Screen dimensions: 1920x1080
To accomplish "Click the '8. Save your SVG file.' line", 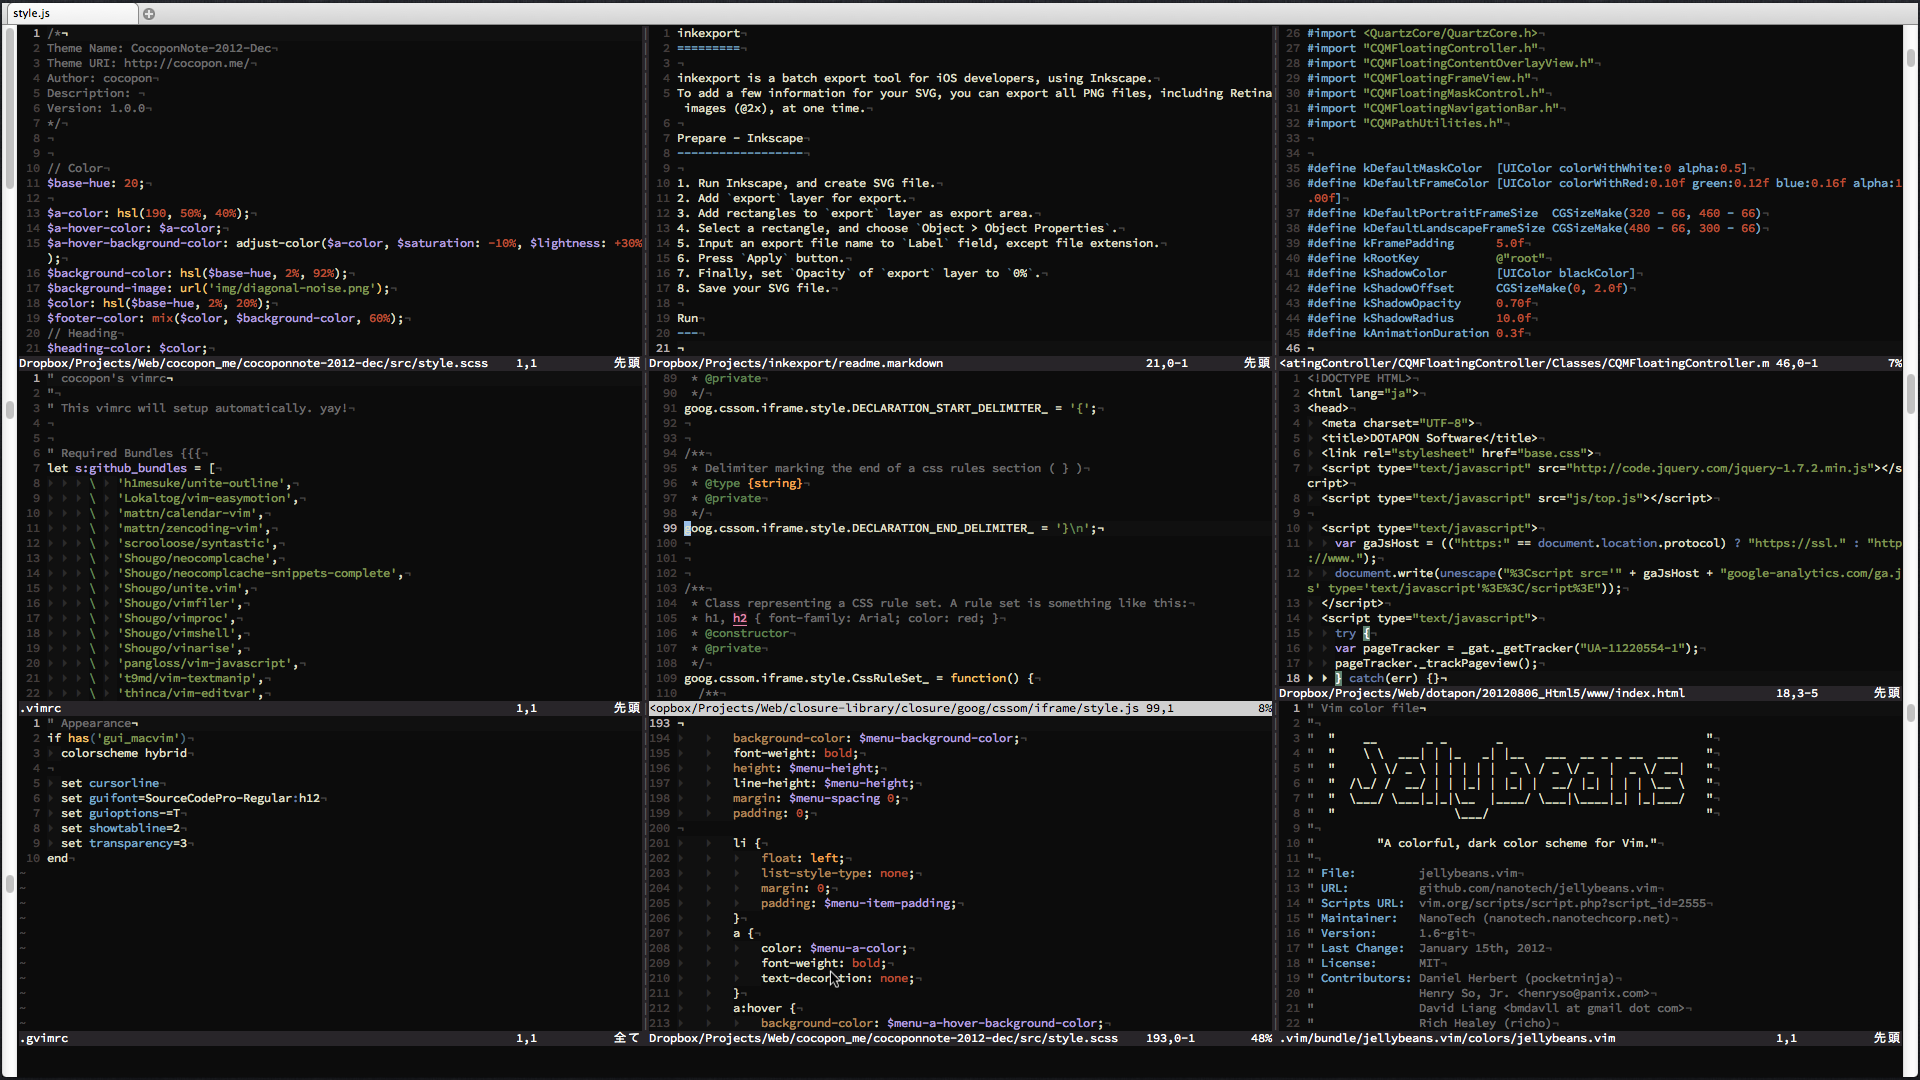I will point(753,288).
